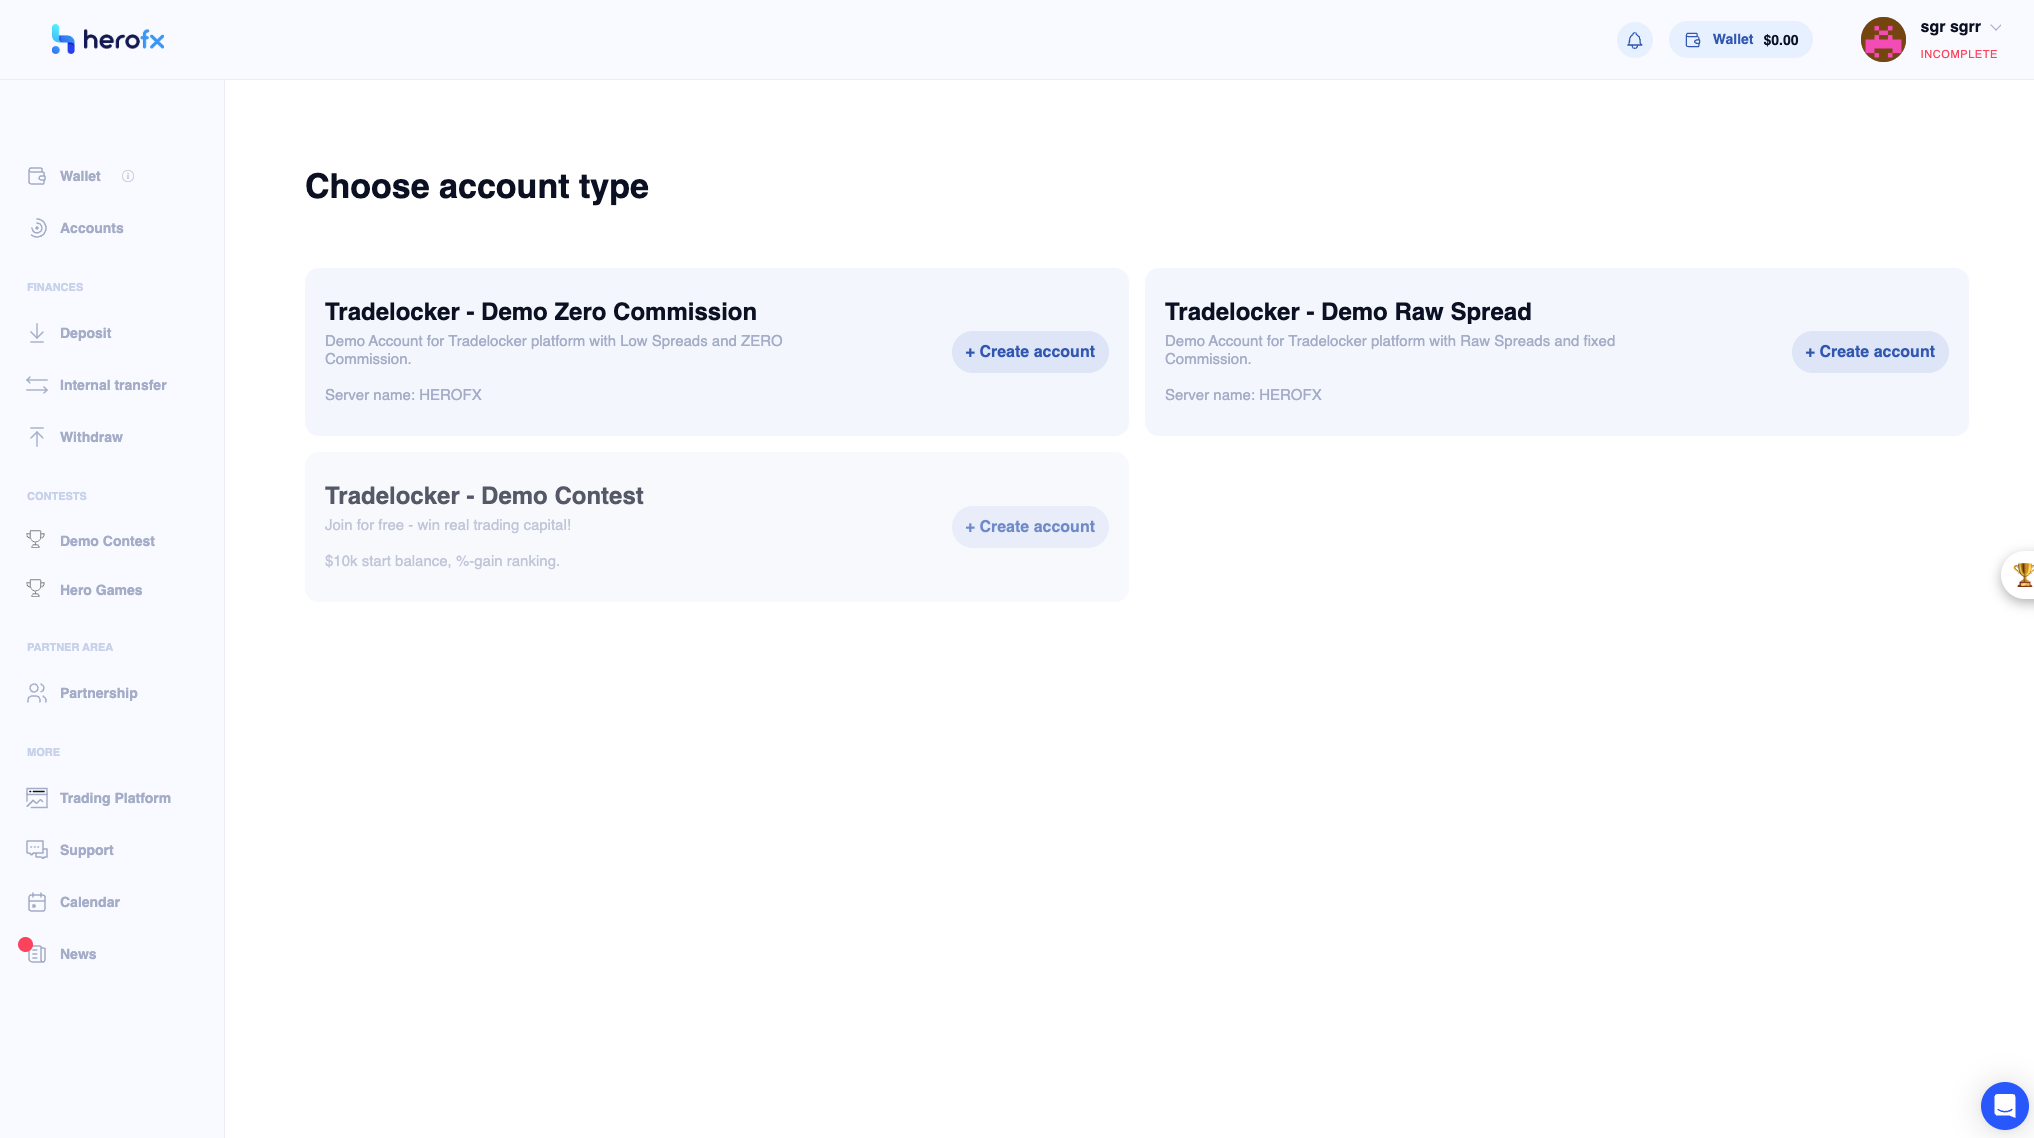Click the Choose account type heading

477,187
